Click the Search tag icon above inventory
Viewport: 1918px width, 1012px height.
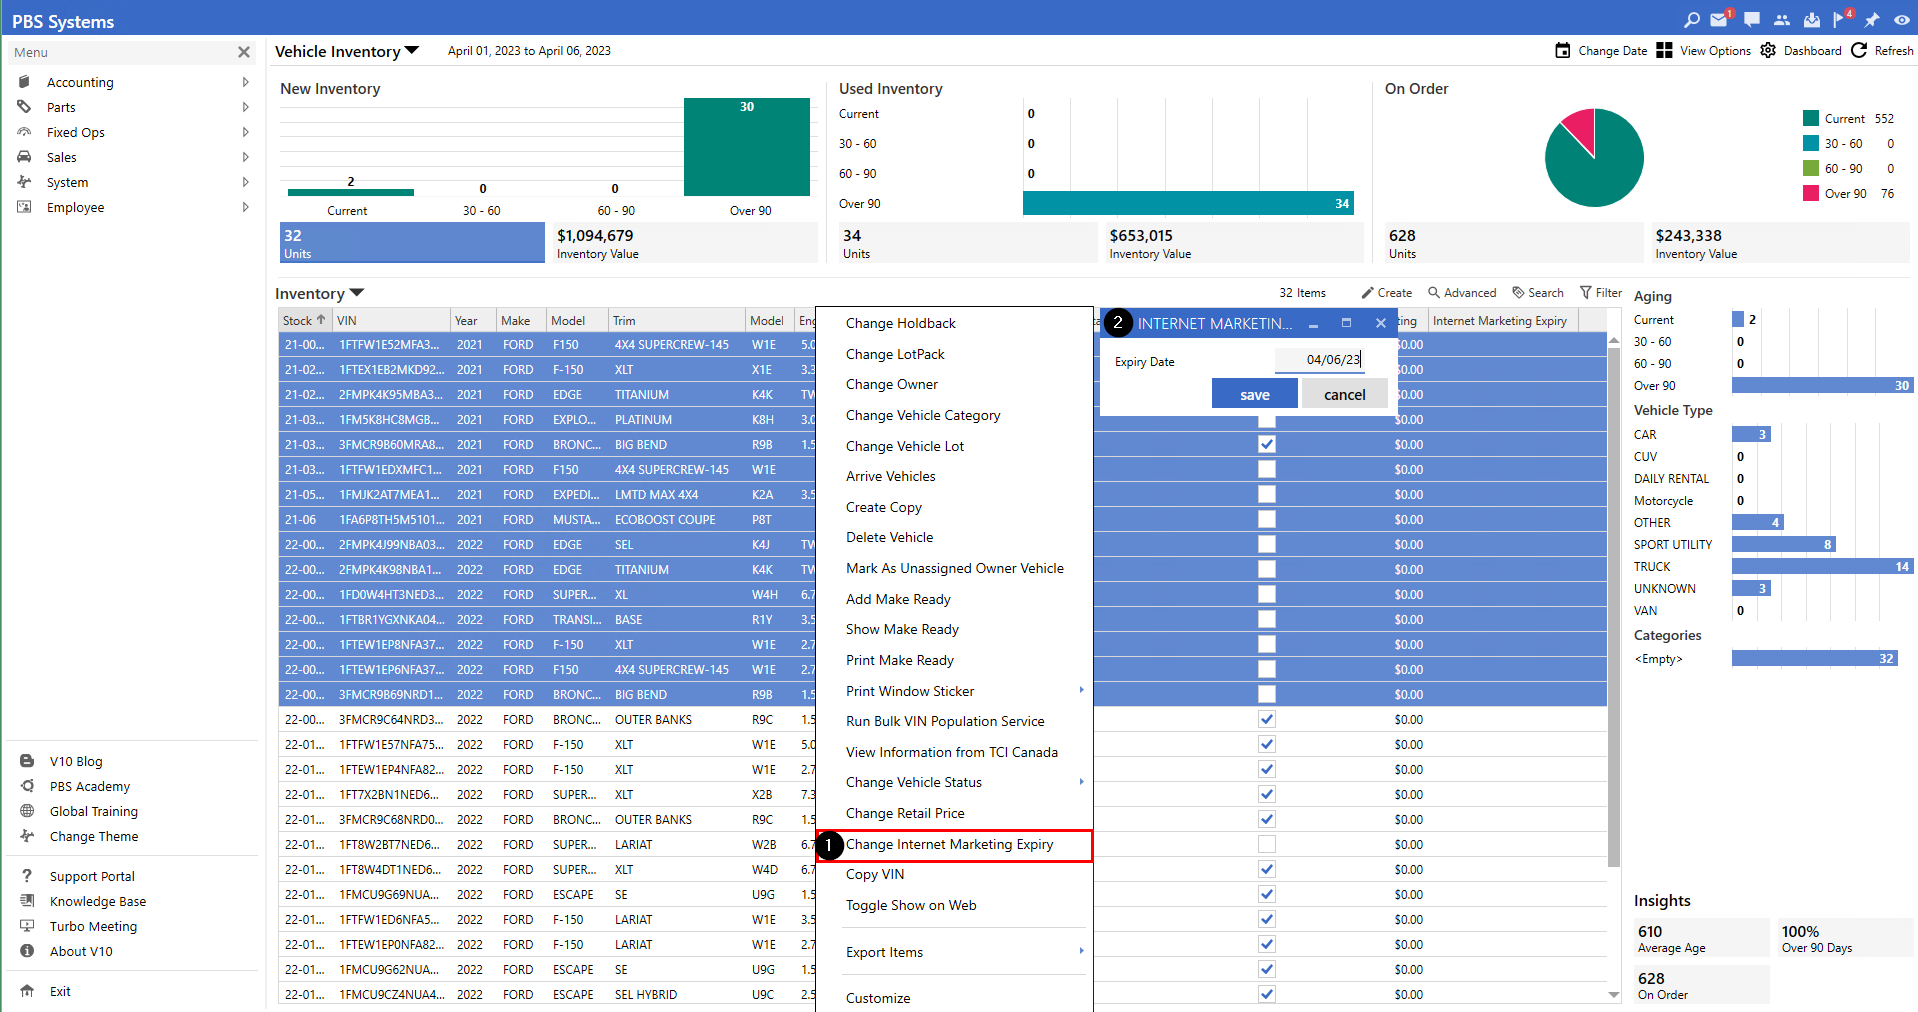tap(1518, 292)
